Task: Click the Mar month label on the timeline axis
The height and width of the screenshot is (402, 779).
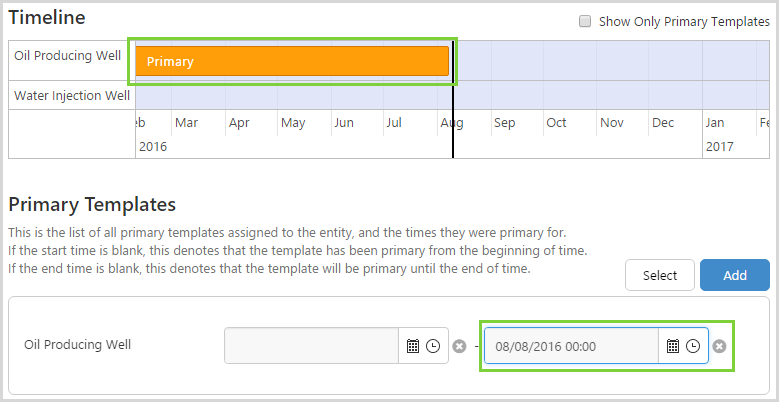Action: 185,123
